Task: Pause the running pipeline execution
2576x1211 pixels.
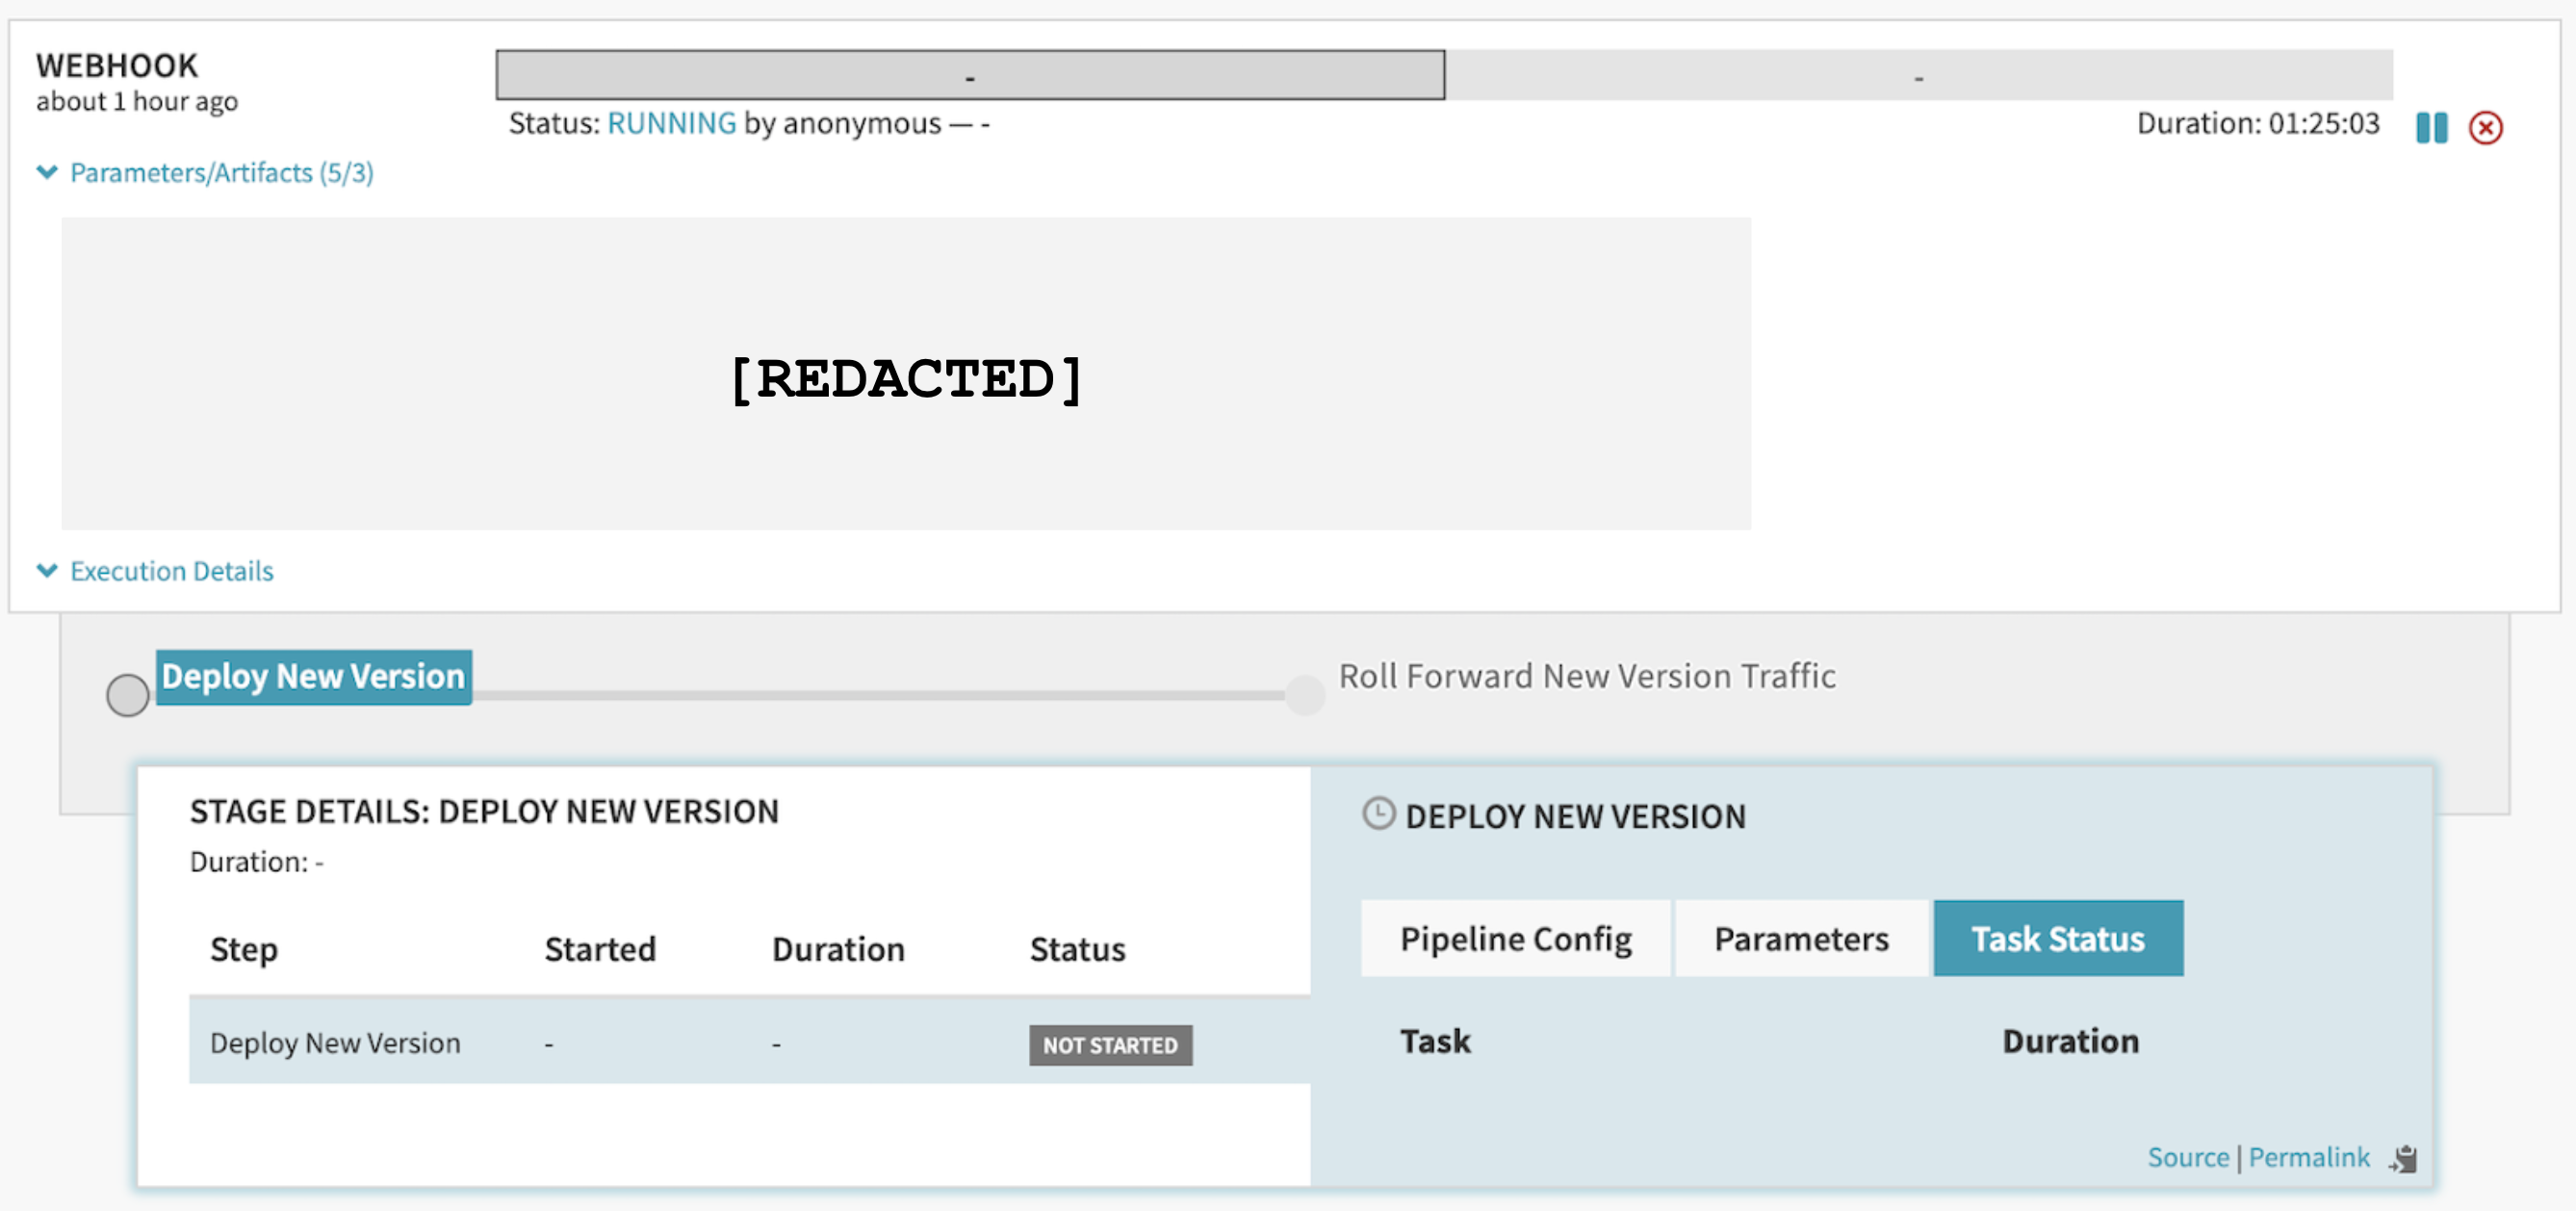Action: coord(2430,128)
